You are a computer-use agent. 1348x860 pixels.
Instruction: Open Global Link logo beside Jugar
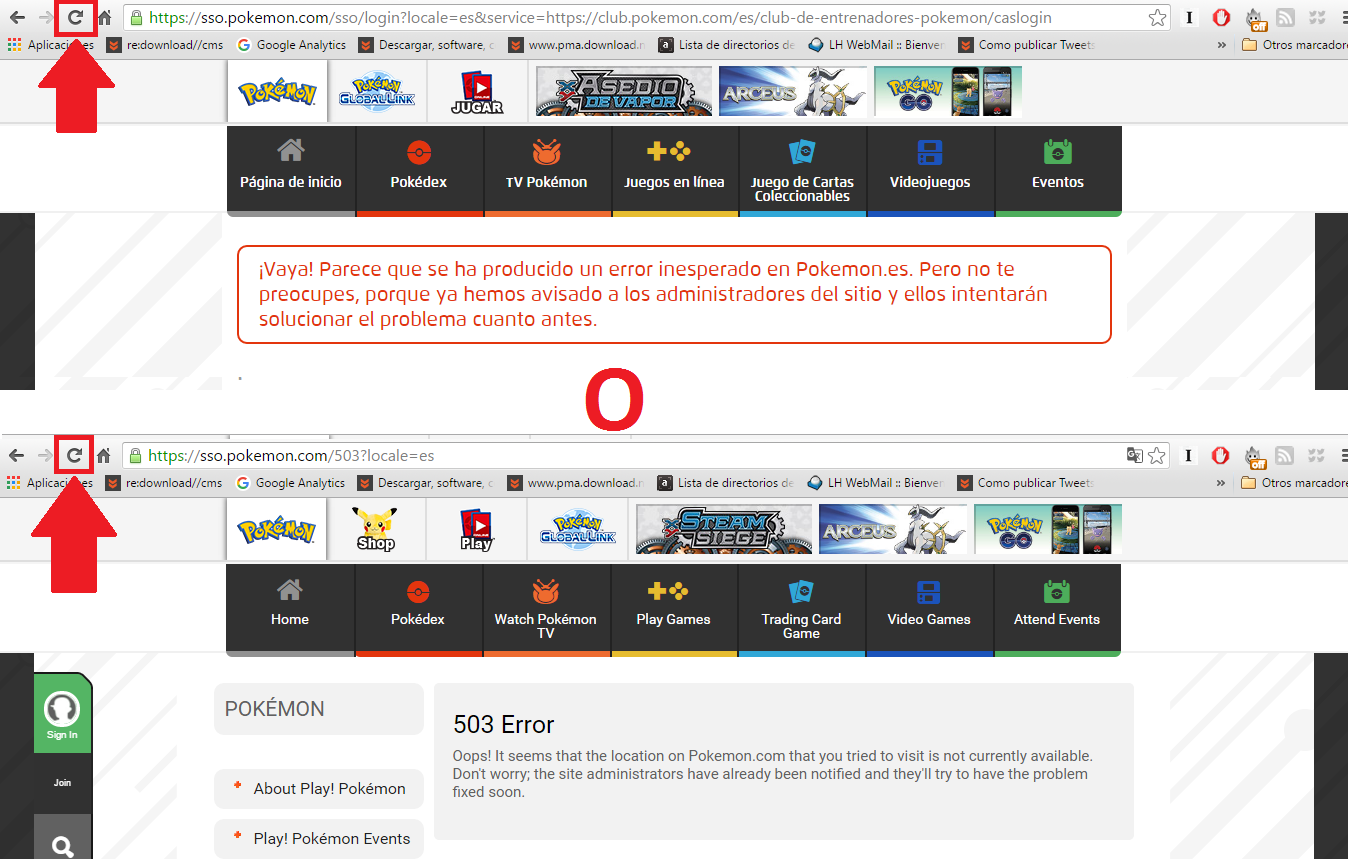376,92
